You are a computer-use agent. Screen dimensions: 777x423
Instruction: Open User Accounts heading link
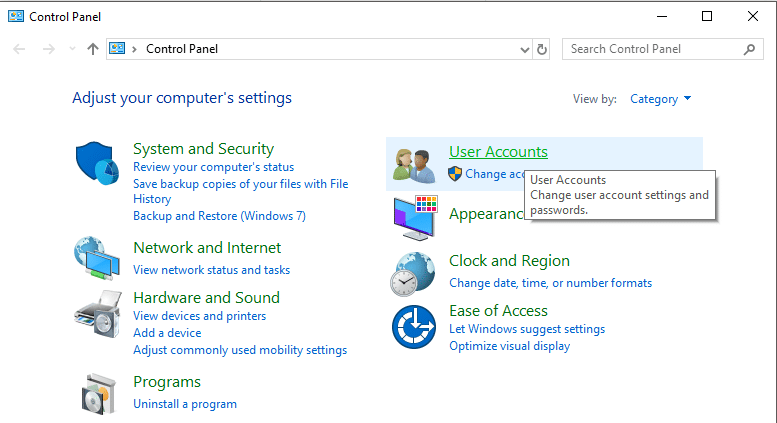(498, 152)
